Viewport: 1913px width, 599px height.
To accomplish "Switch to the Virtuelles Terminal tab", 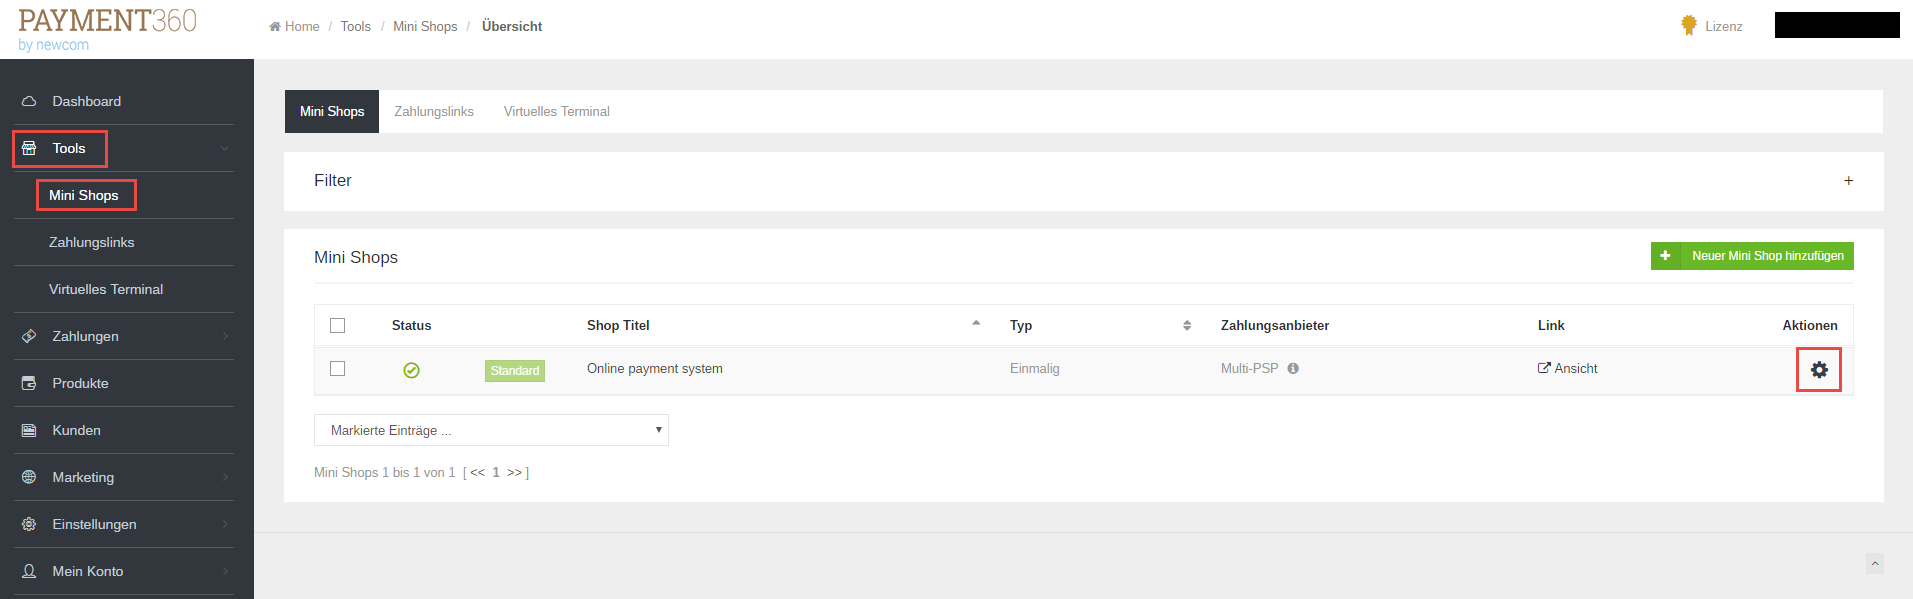I will pyautogui.click(x=556, y=112).
